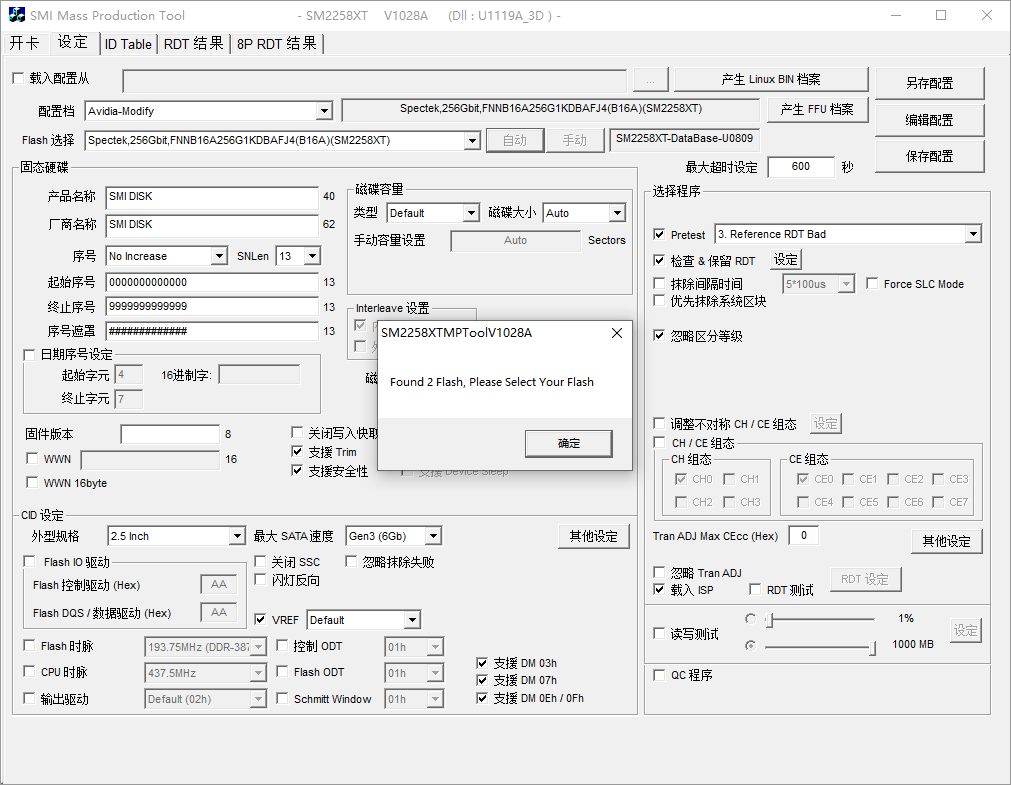1011x785 pixels.
Task: Select the 1% radio button
Action: pos(751,619)
